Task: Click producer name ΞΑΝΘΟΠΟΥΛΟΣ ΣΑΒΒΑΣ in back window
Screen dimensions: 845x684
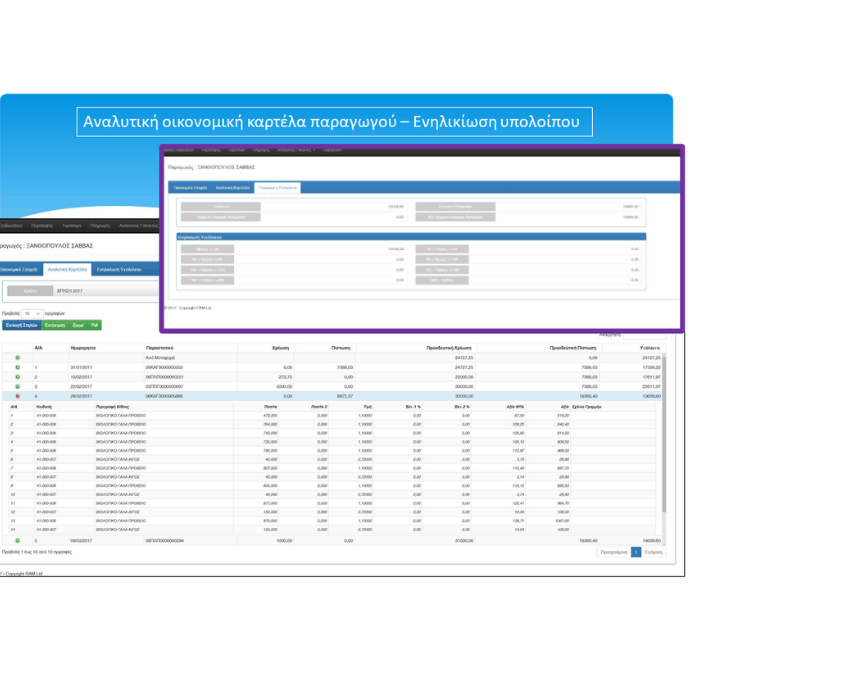Action: tap(59, 246)
